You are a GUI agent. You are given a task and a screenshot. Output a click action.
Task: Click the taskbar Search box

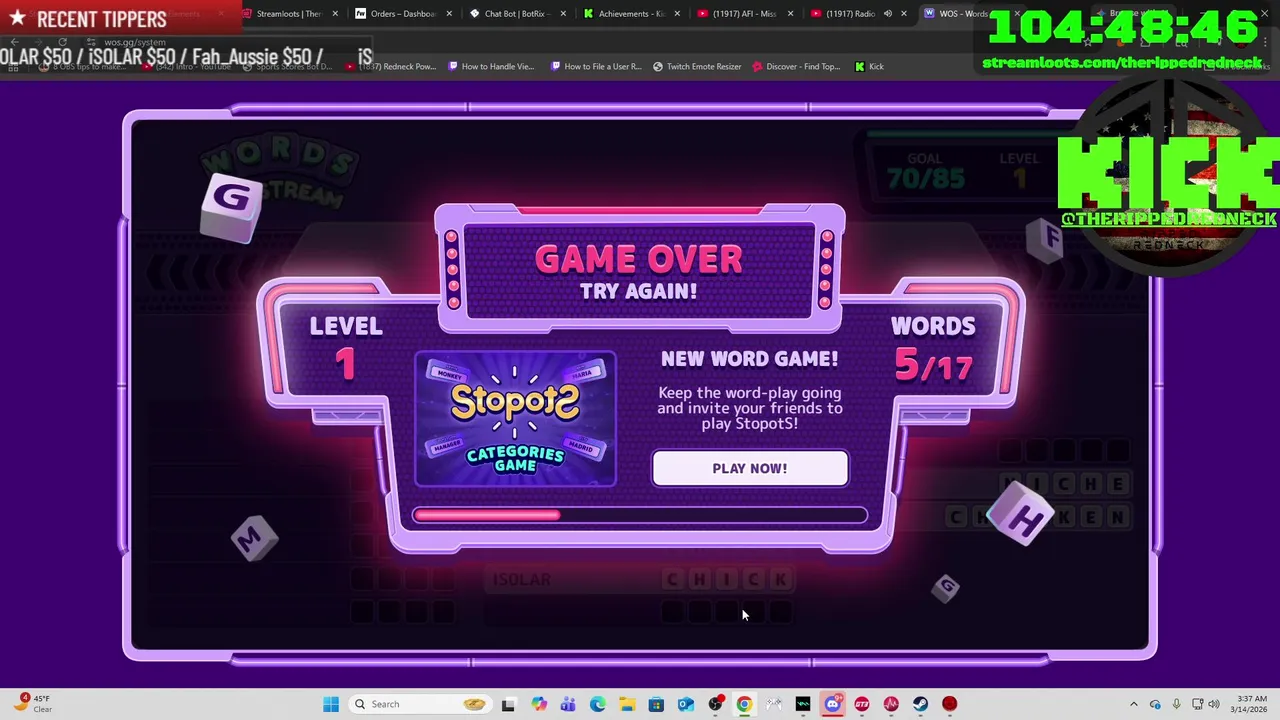(418, 704)
